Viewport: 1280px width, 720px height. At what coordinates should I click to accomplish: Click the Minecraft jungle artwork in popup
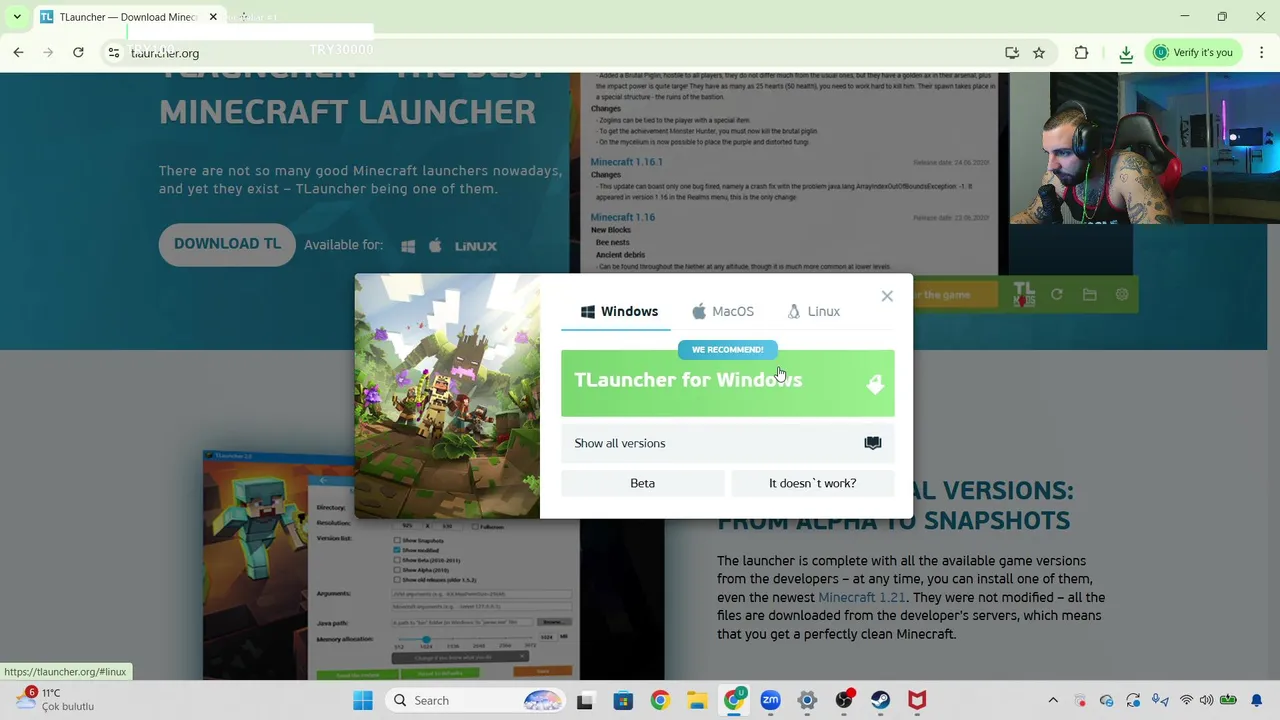(x=447, y=396)
